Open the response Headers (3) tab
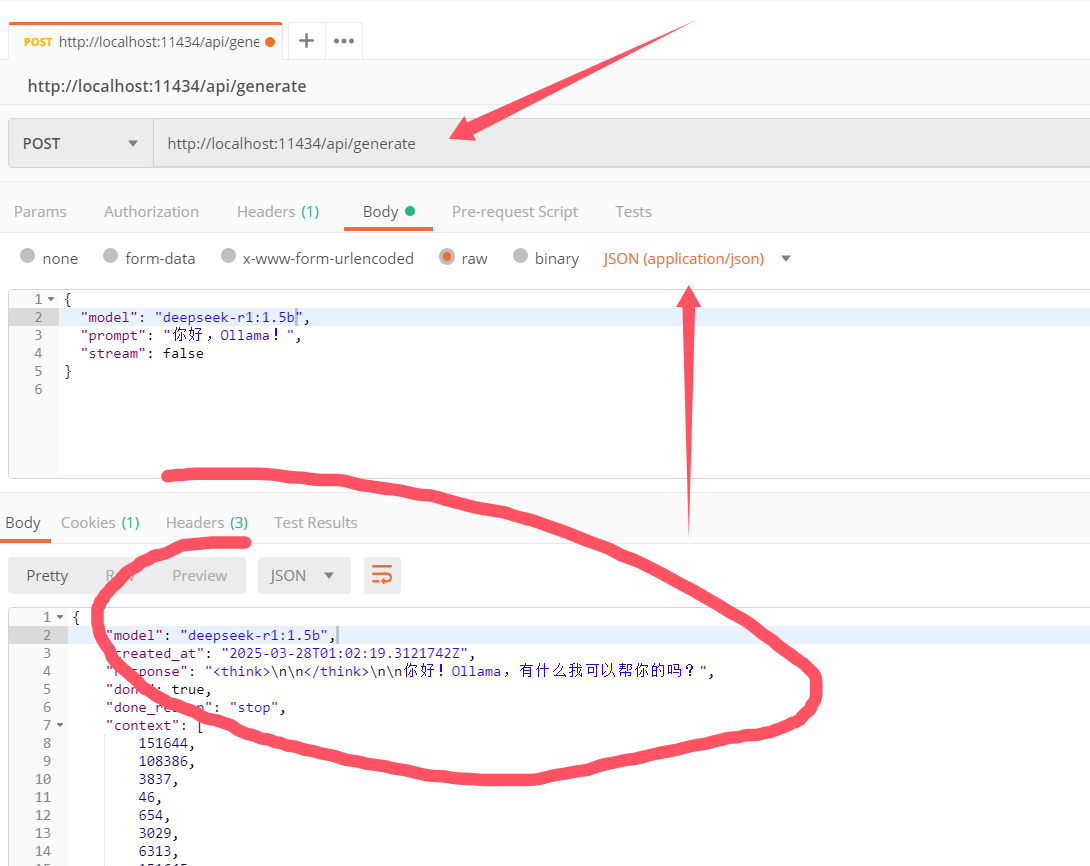Viewport: 1090px width, 866px height. tap(206, 523)
